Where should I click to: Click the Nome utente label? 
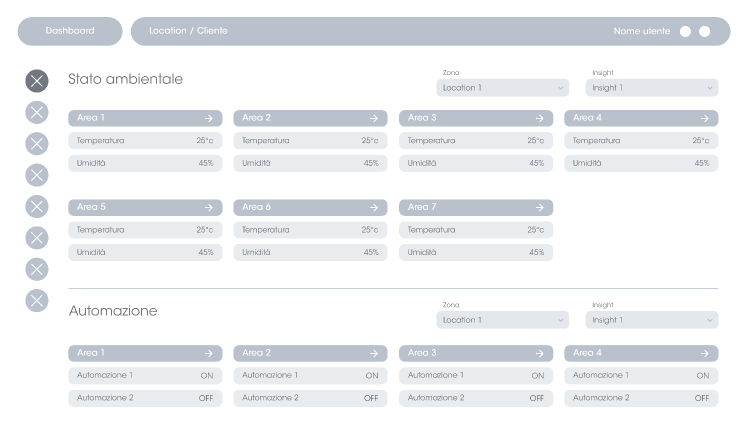tap(640, 31)
